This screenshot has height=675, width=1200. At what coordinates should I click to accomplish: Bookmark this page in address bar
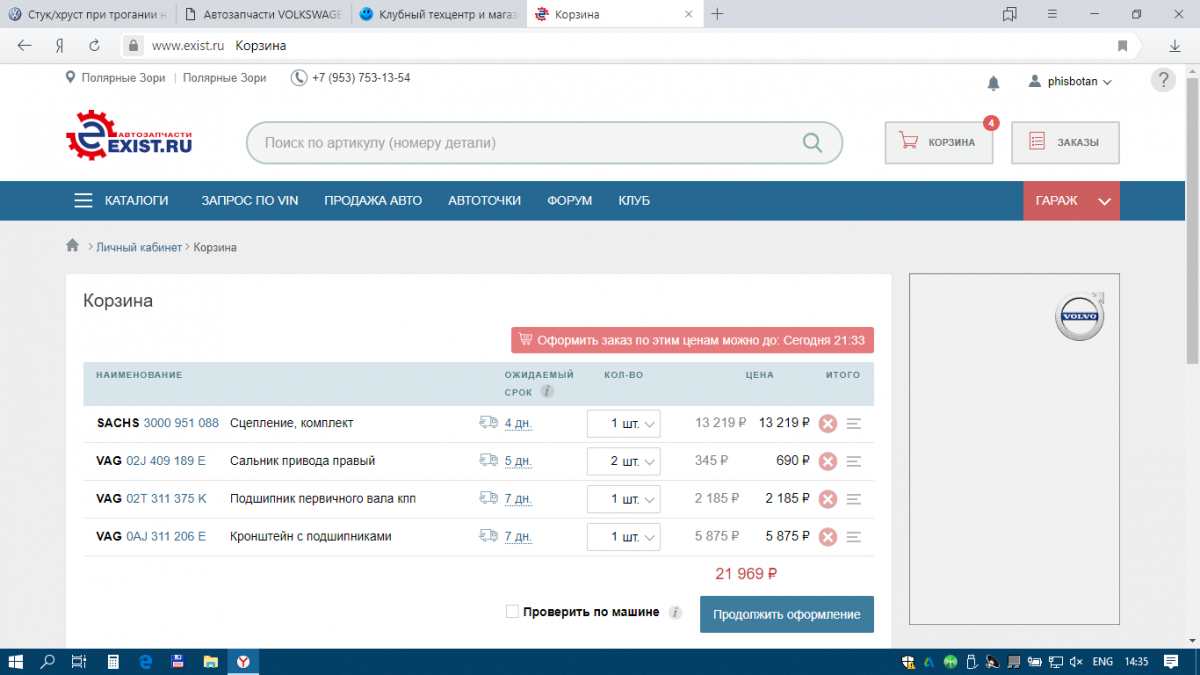click(1123, 46)
